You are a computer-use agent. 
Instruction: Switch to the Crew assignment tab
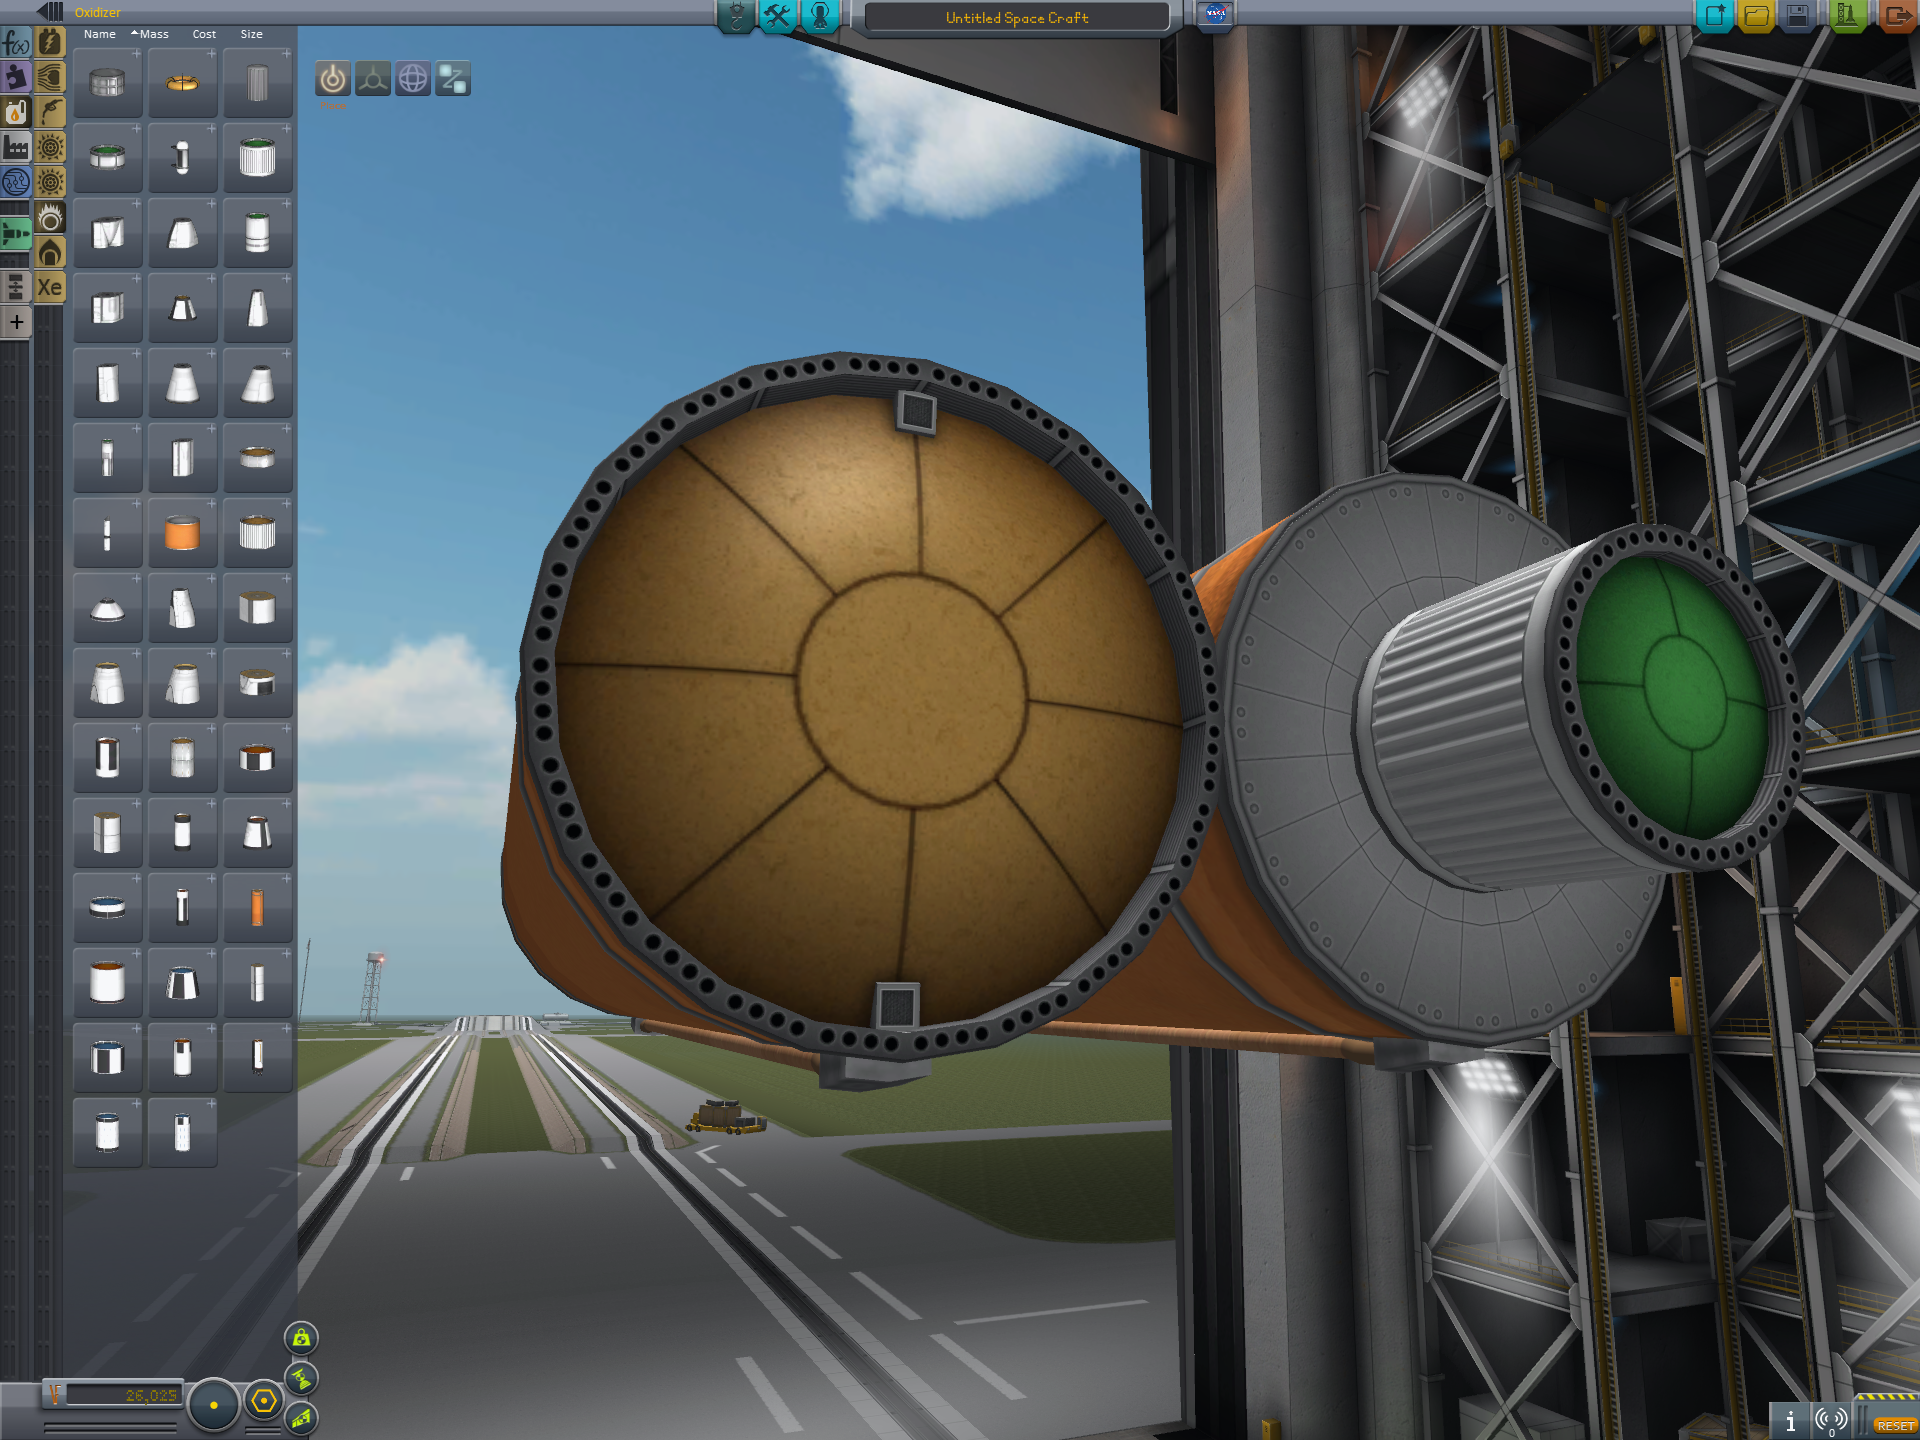(x=820, y=16)
